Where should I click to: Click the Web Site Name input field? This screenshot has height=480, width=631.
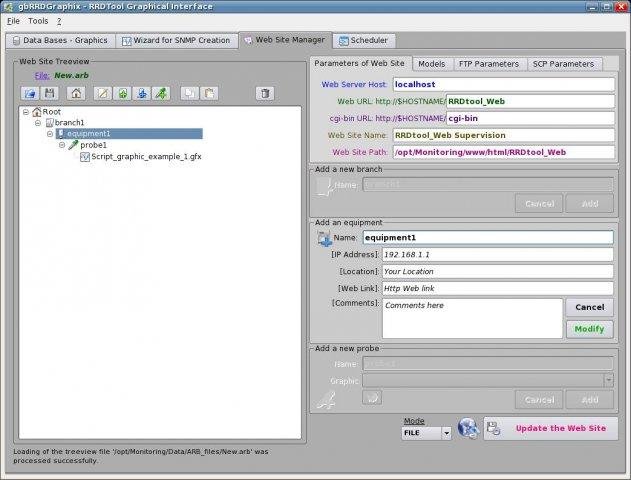[504, 135]
